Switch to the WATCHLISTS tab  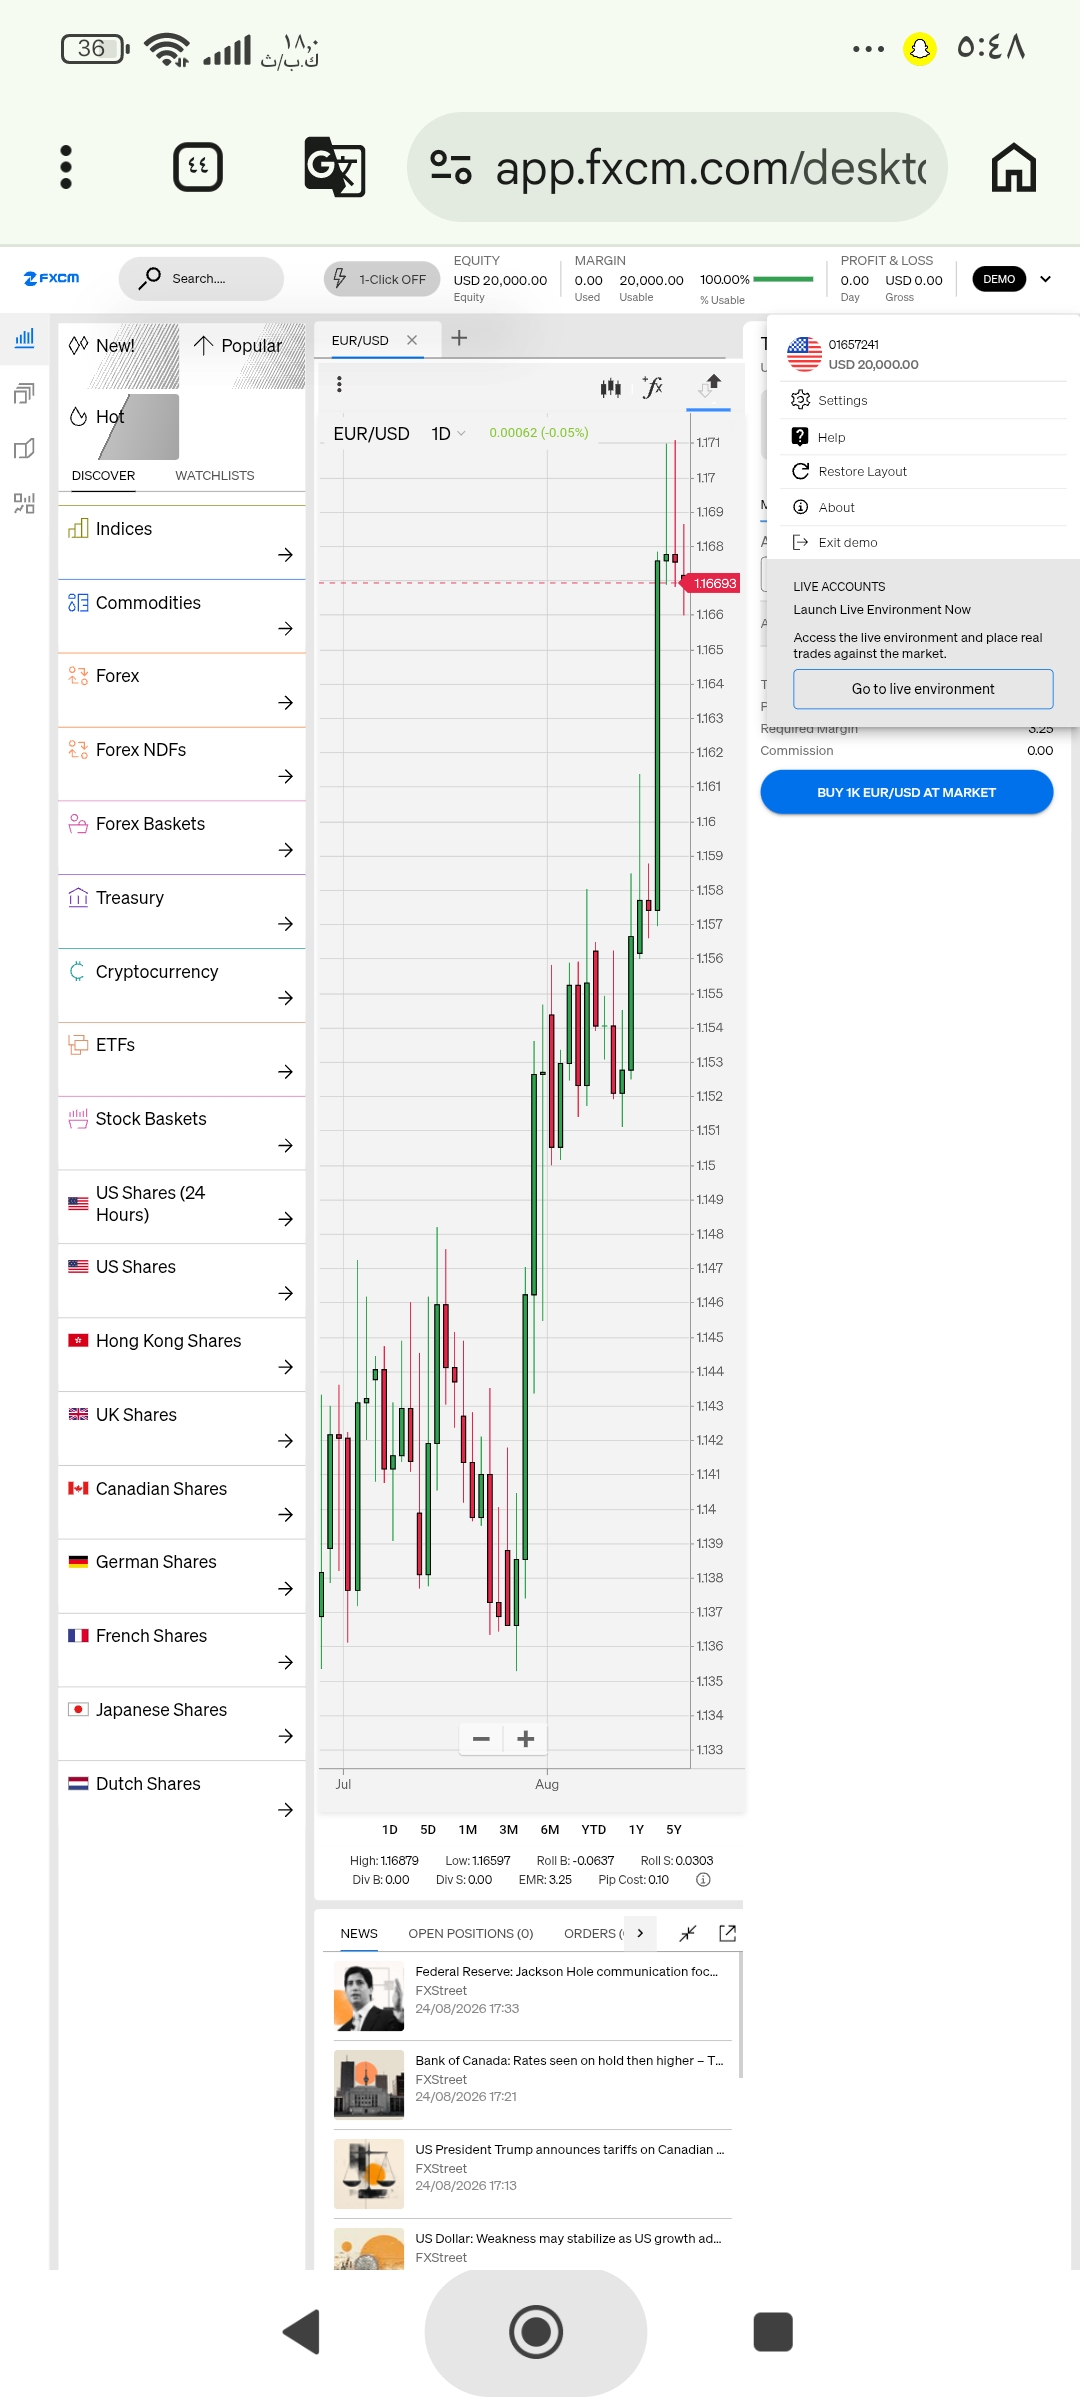[214, 476]
